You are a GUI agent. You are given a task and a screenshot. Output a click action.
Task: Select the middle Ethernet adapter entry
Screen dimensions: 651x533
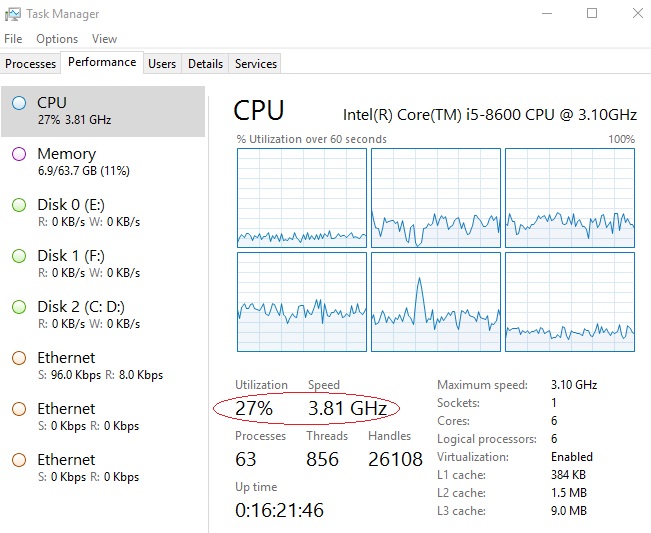tap(103, 417)
